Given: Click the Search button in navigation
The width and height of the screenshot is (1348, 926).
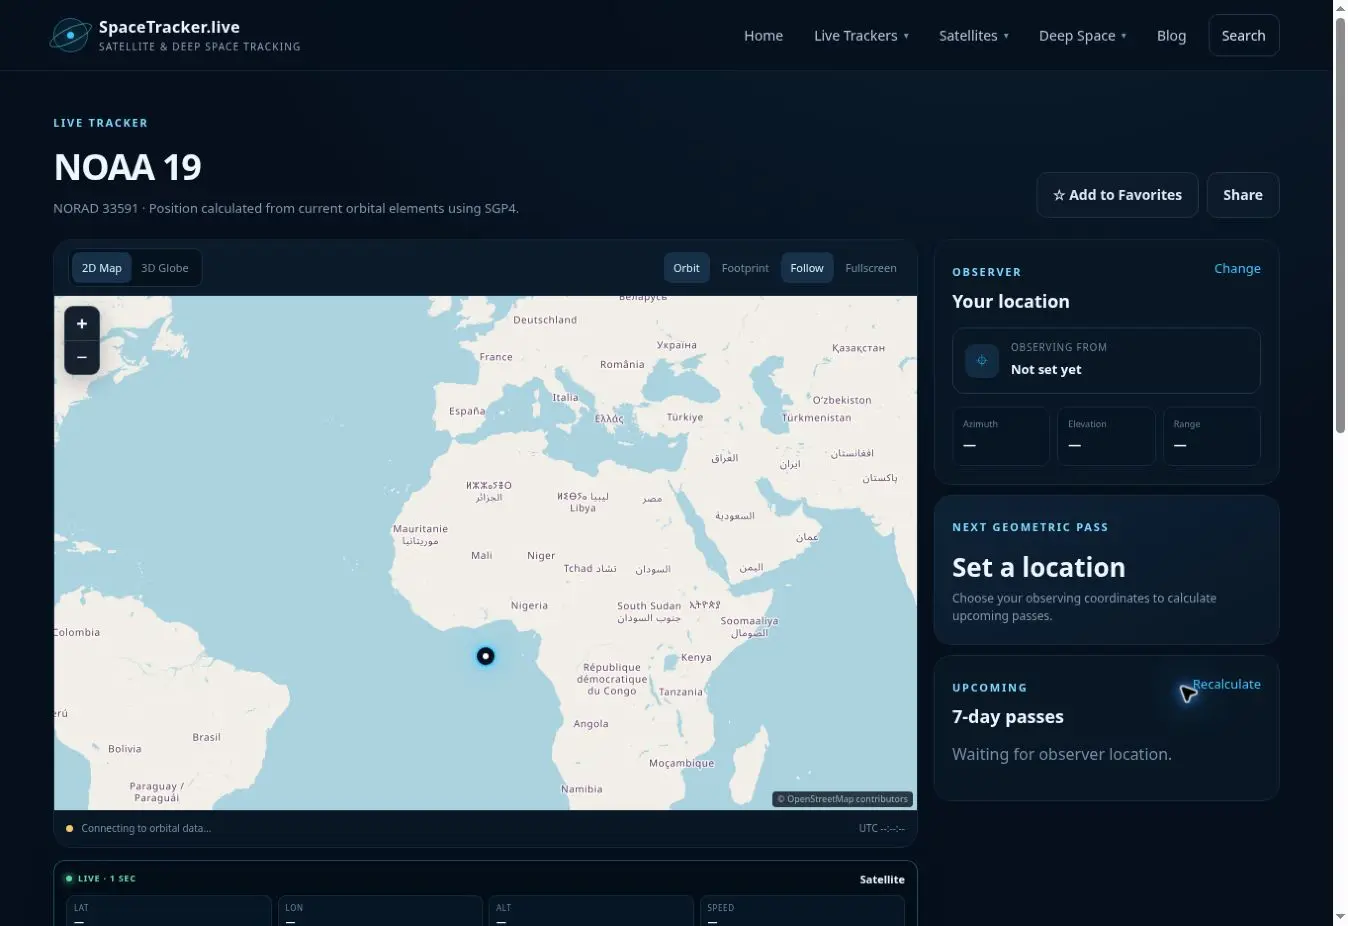Looking at the screenshot, I should tap(1244, 36).
